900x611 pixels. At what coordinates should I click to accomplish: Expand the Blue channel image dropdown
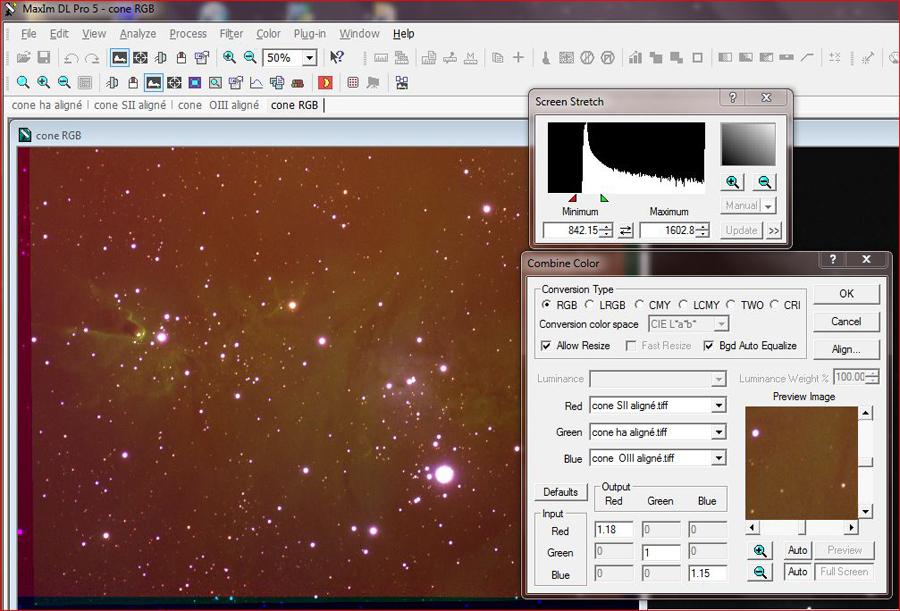click(x=718, y=458)
